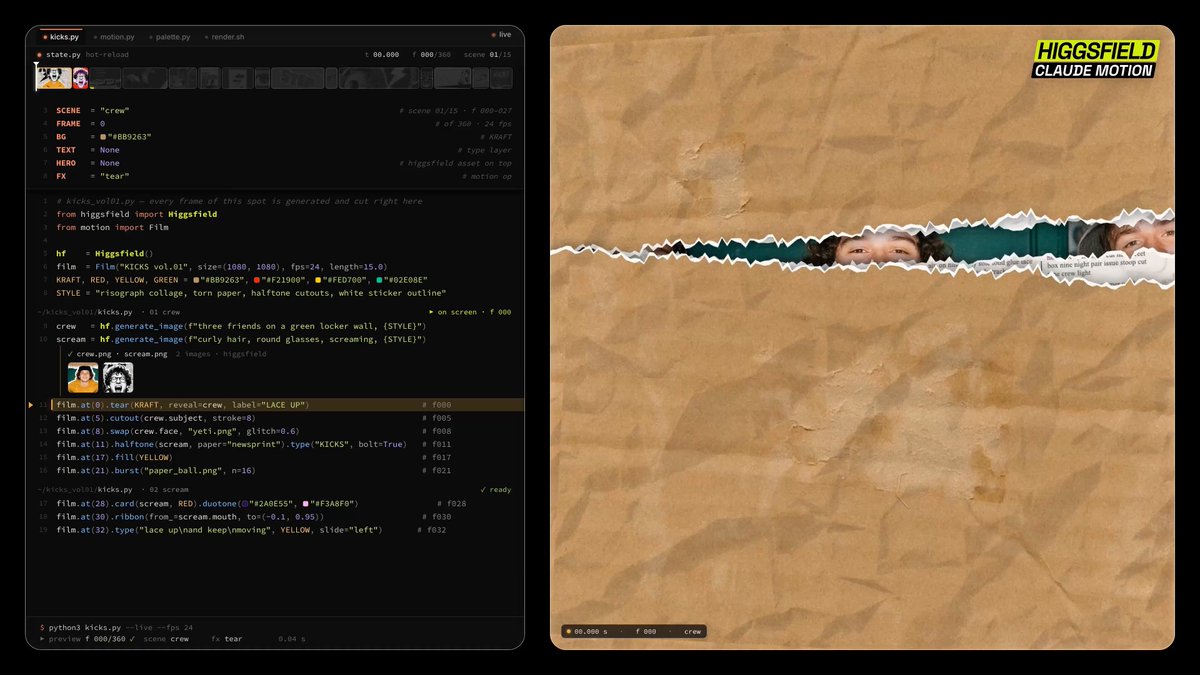Click the timeline playhead marker
Screen dimensions: 1200x675
[37, 76]
